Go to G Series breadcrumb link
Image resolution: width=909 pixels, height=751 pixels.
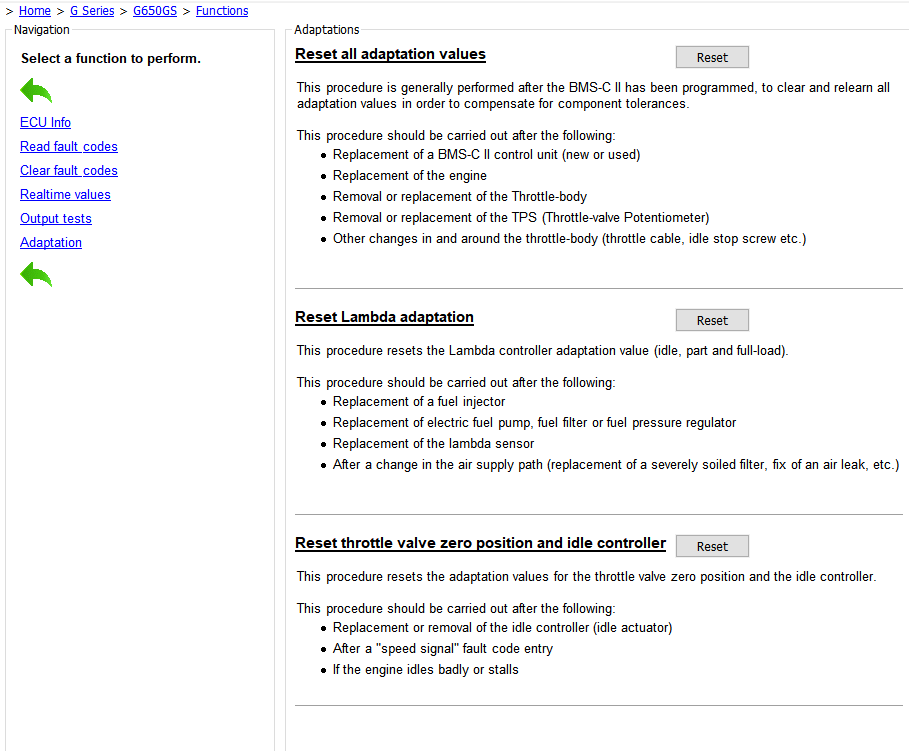click(92, 10)
